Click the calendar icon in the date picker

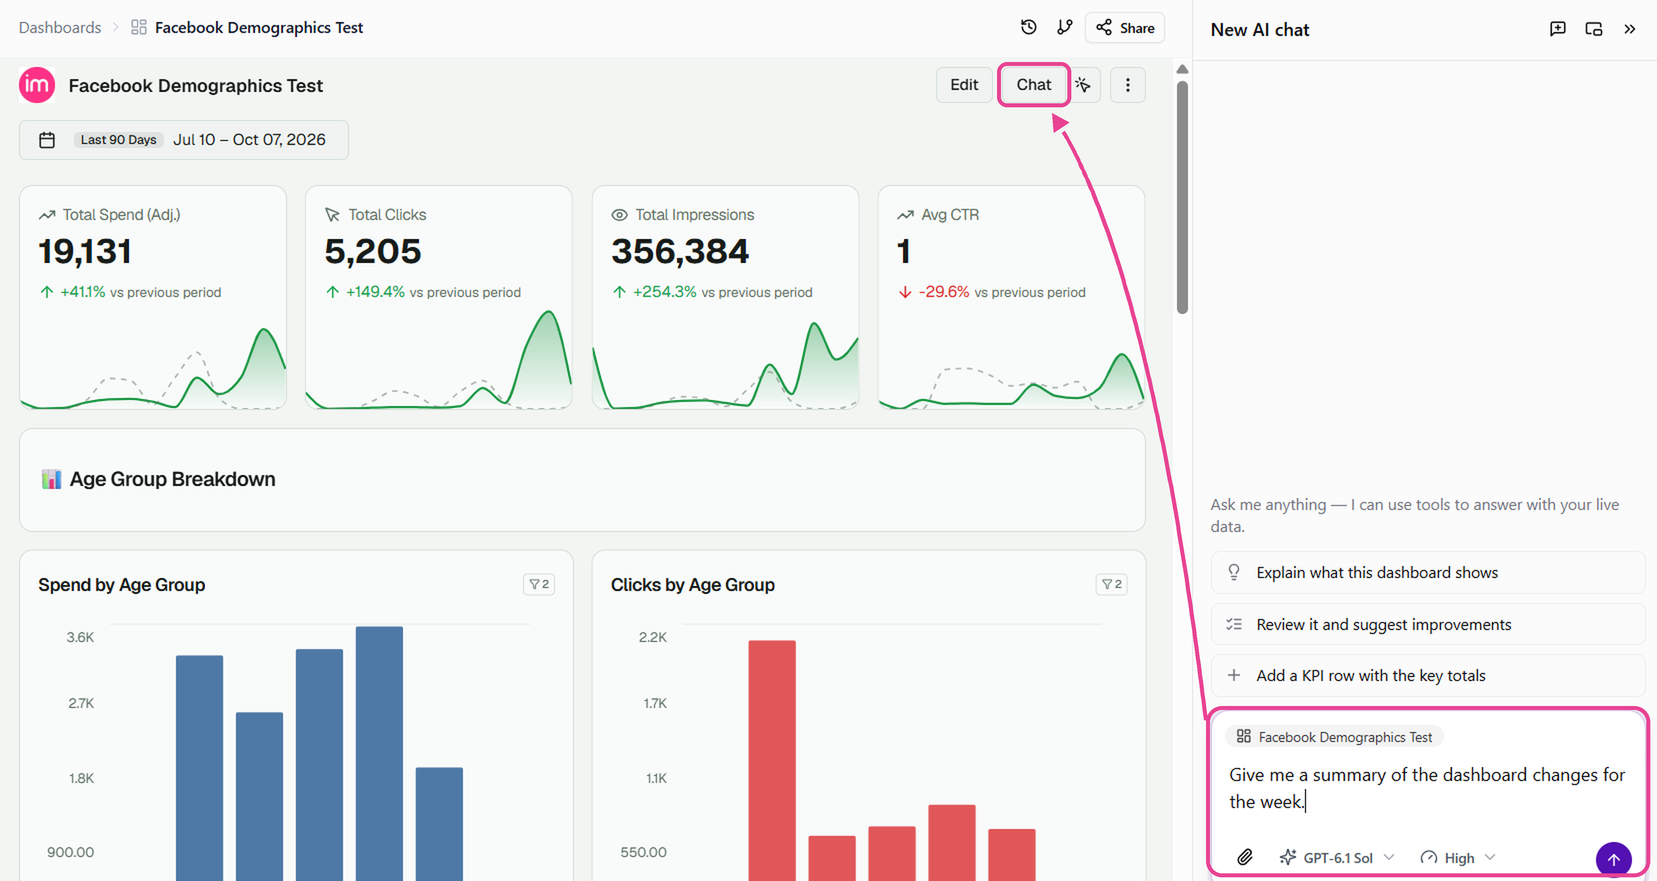(x=47, y=140)
